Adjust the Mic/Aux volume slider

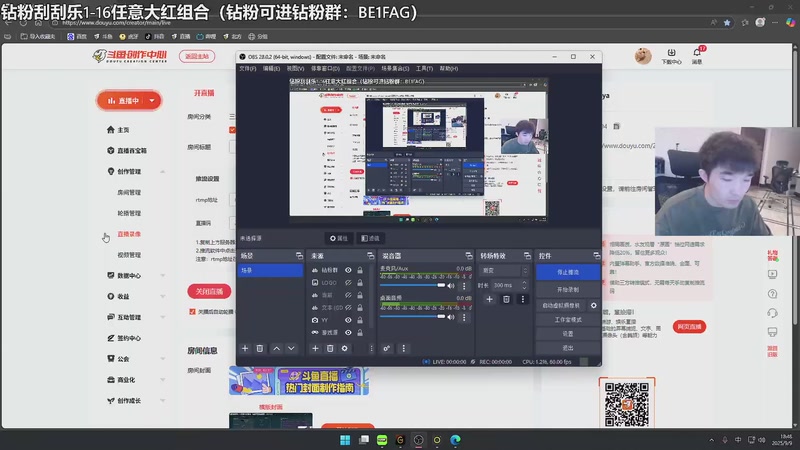[x=412, y=285]
